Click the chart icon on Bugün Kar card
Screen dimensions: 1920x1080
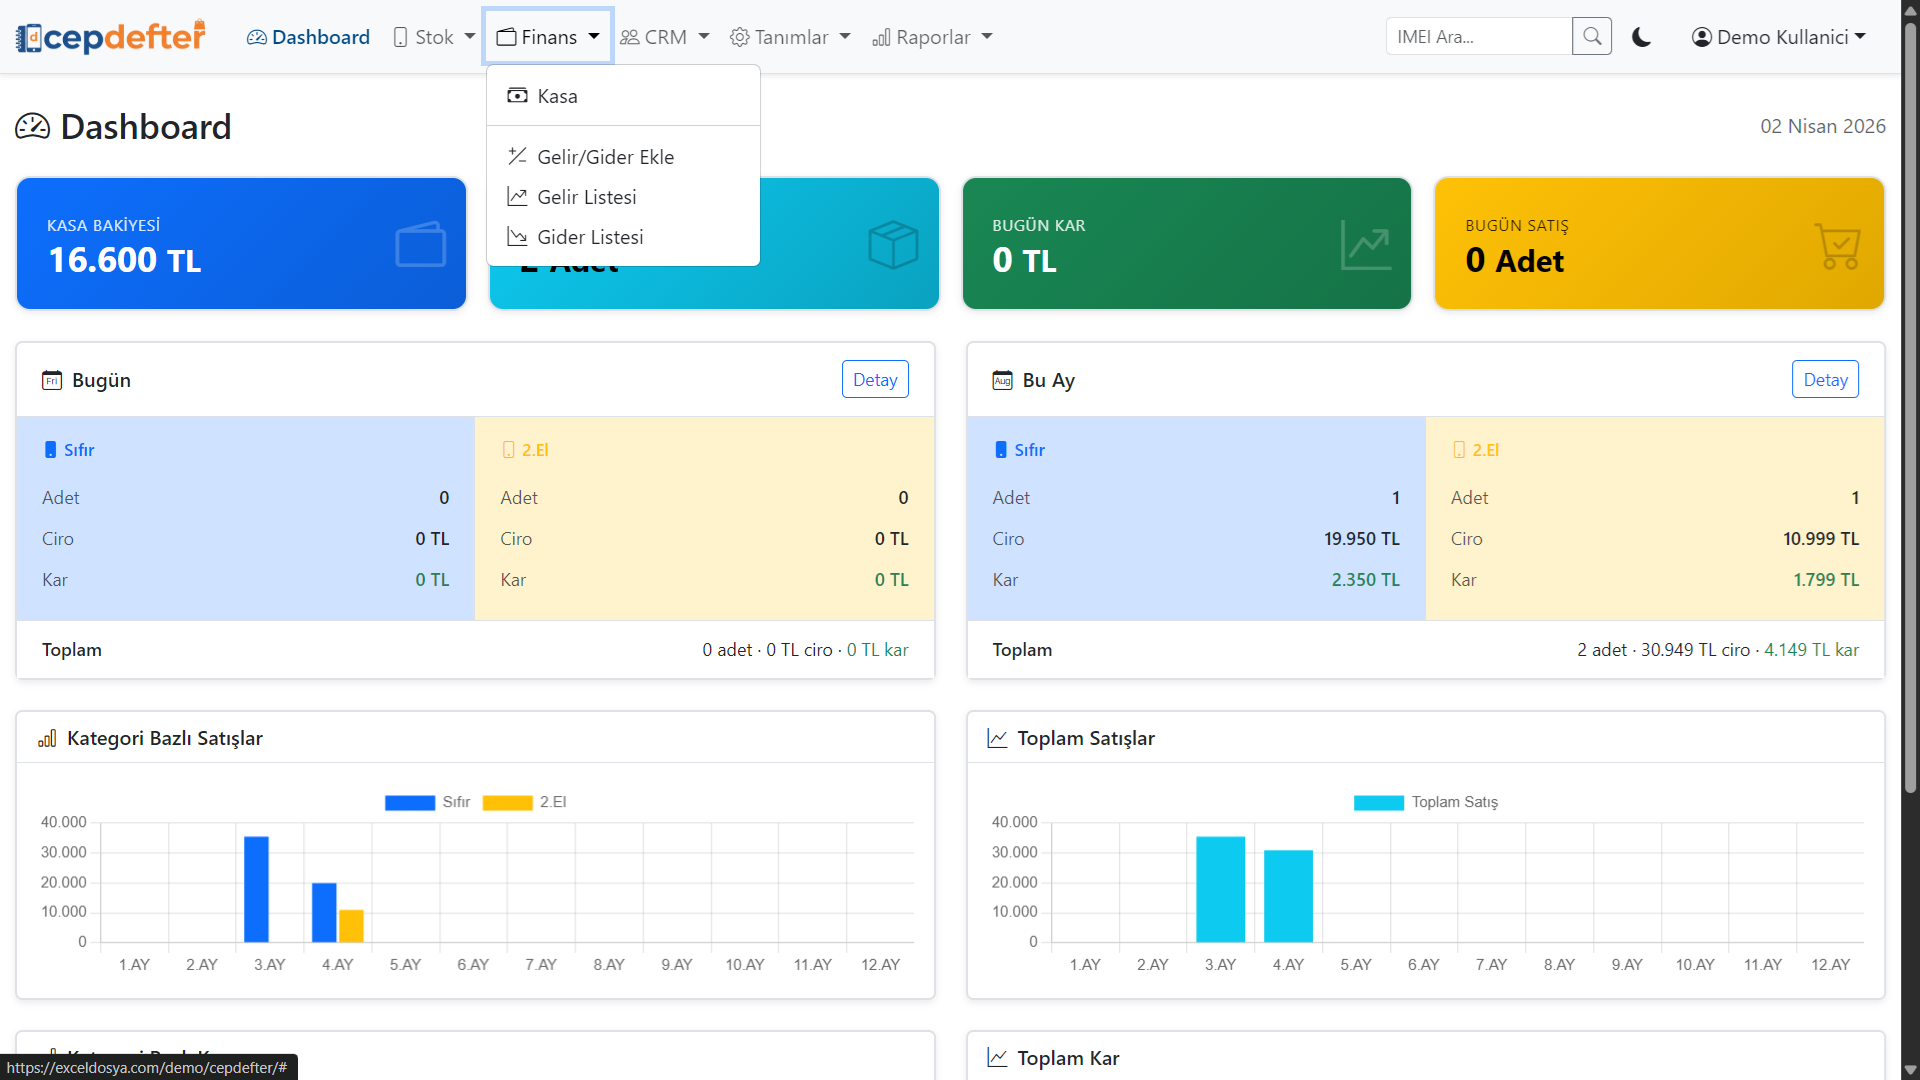(x=1365, y=244)
